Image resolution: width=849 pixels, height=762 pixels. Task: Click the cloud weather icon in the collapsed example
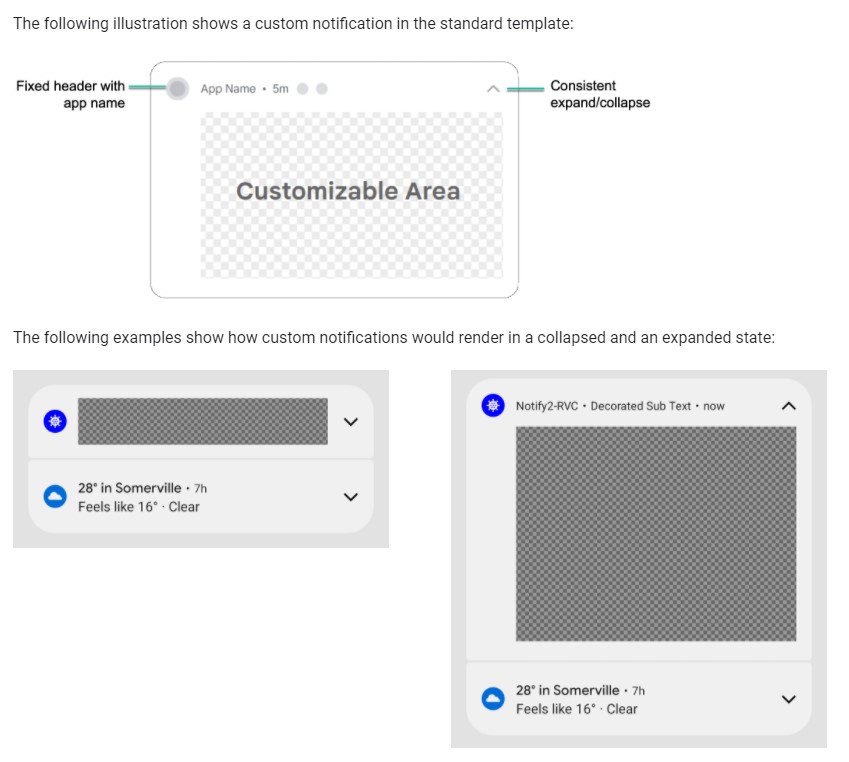pyautogui.click(x=56, y=497)
